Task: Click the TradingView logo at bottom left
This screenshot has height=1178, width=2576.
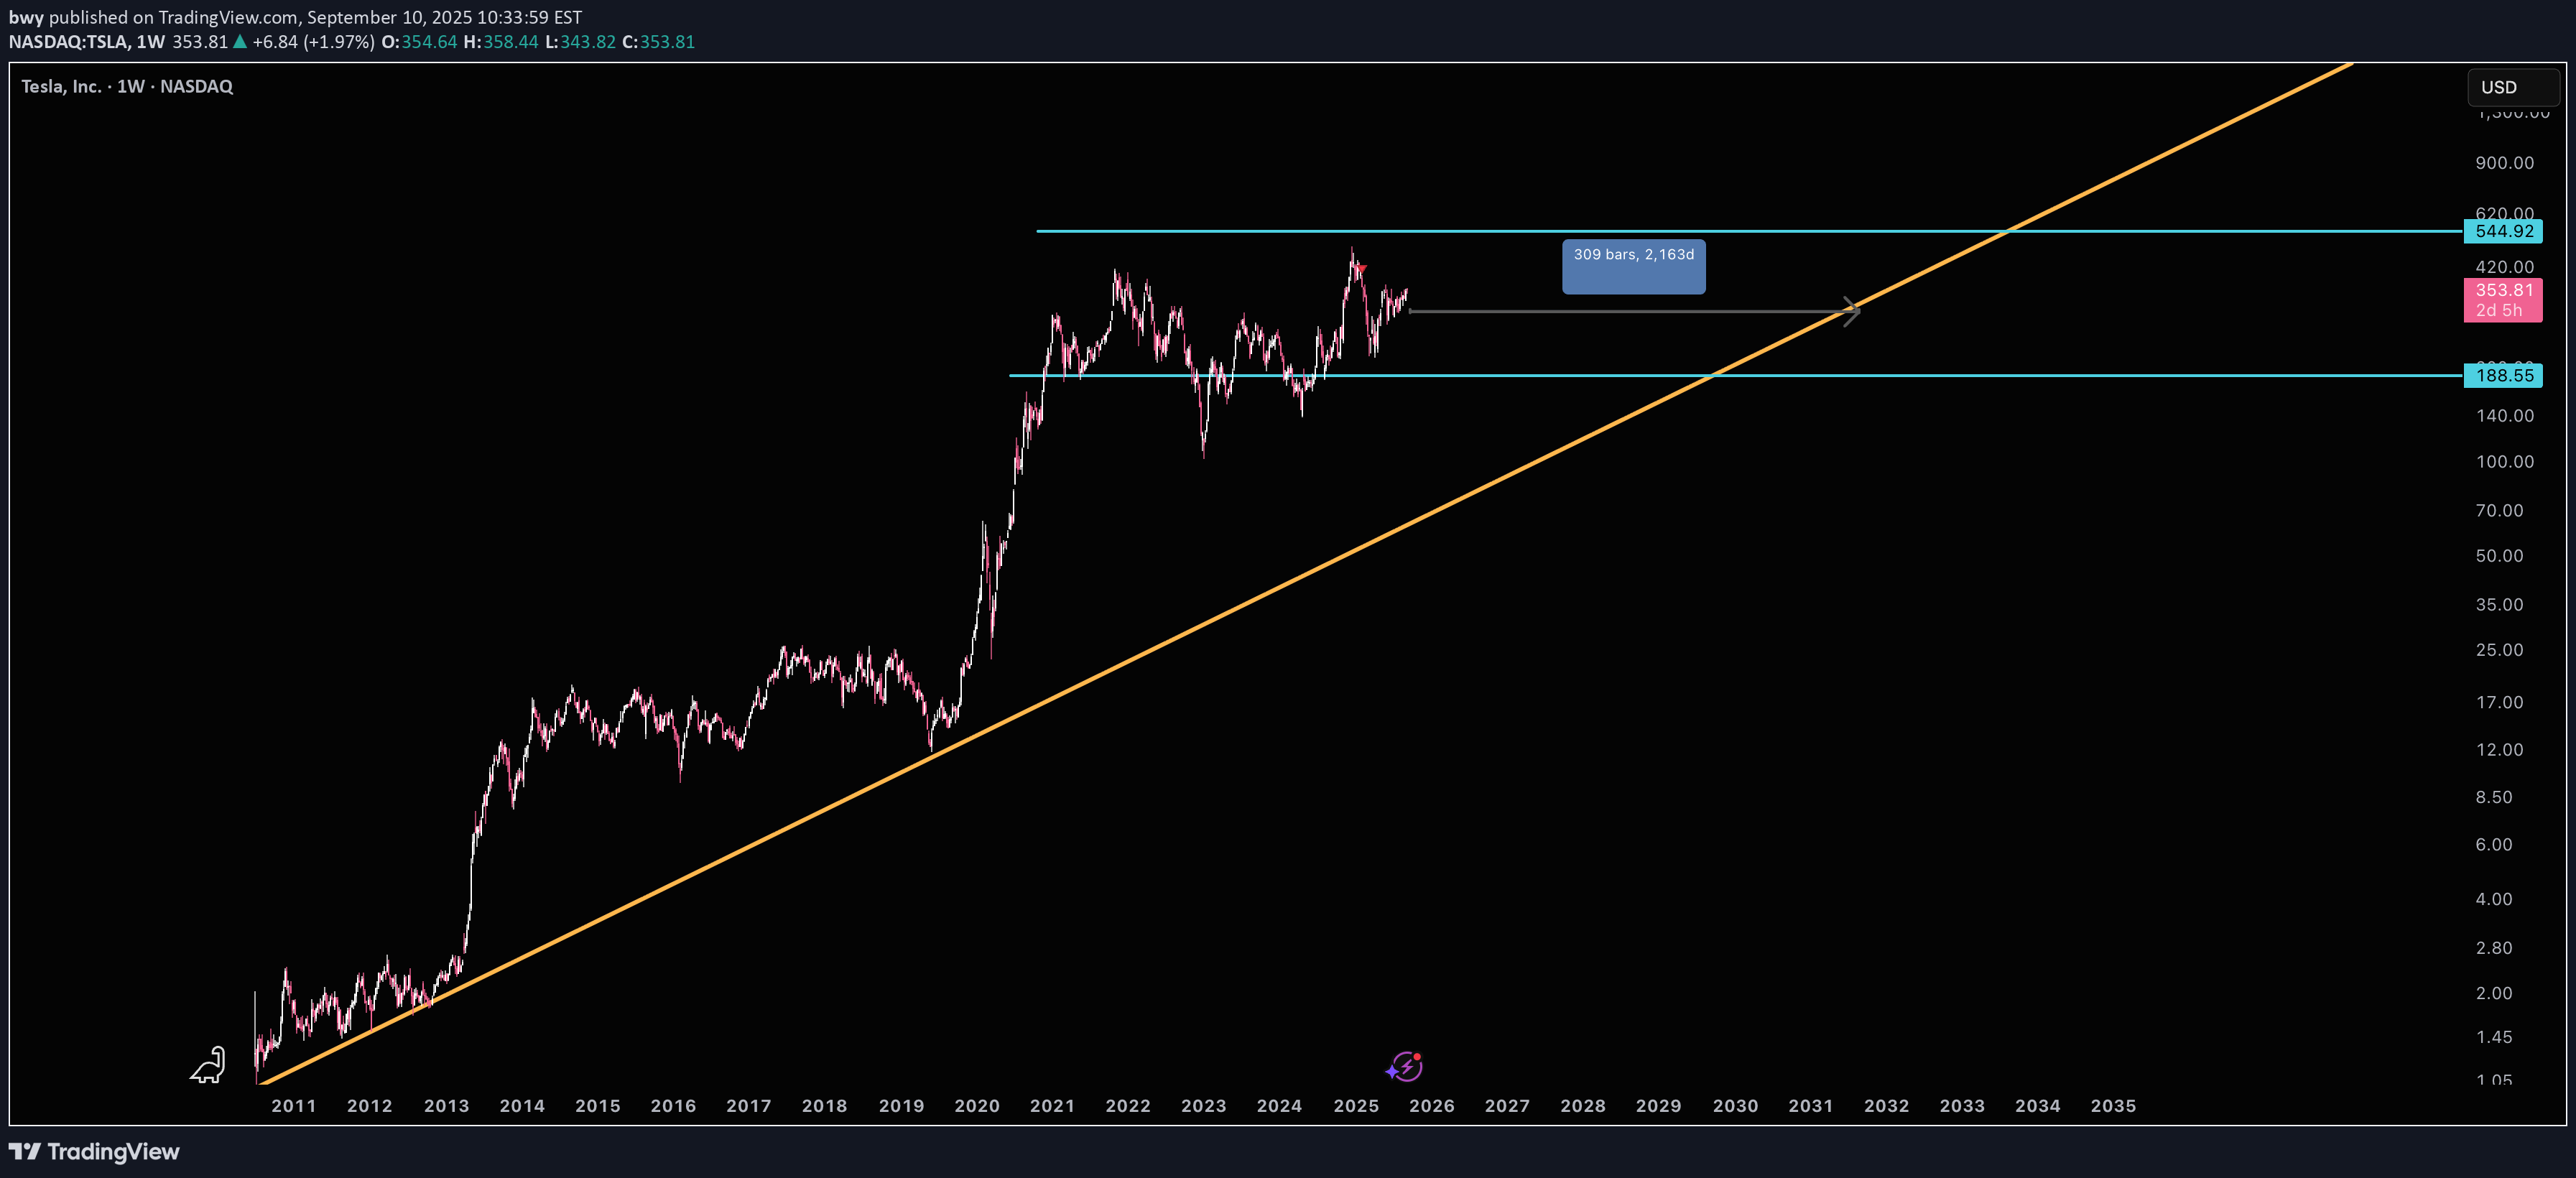Action: [94, 1151]
